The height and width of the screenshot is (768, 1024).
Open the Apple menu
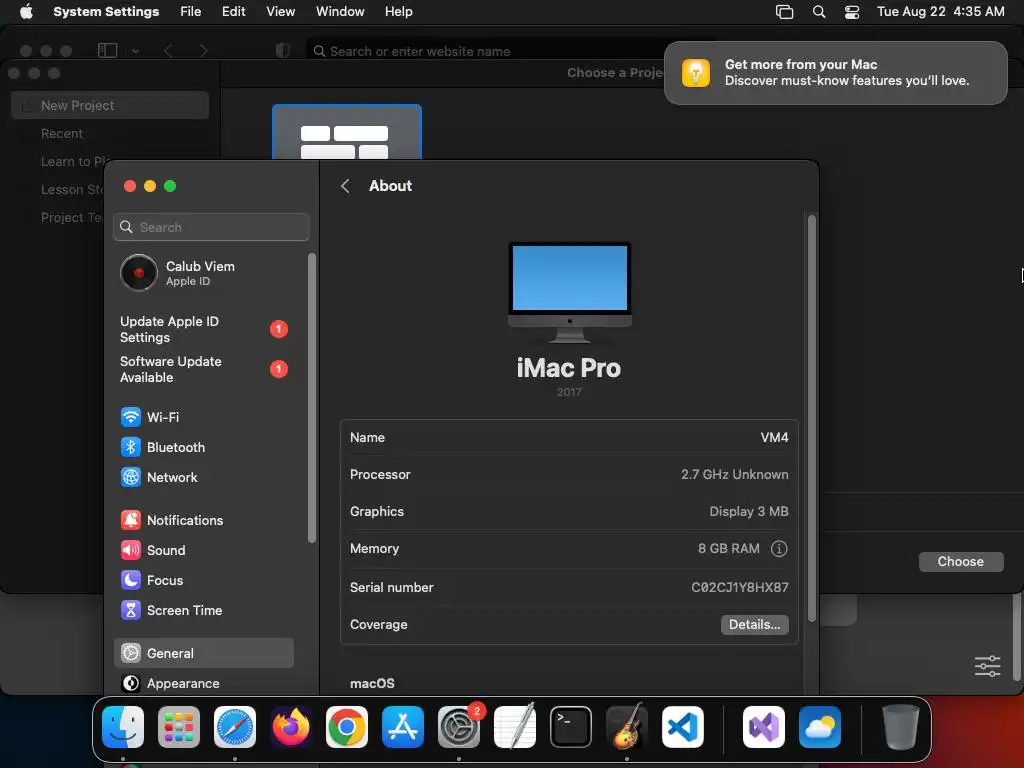pos(26,12)
